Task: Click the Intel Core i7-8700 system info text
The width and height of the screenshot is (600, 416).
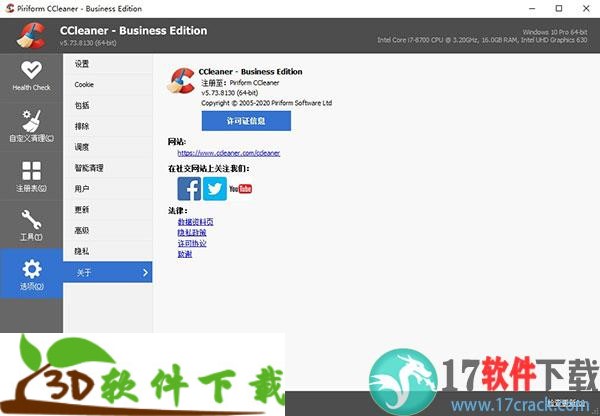Action: pos(482,40)
